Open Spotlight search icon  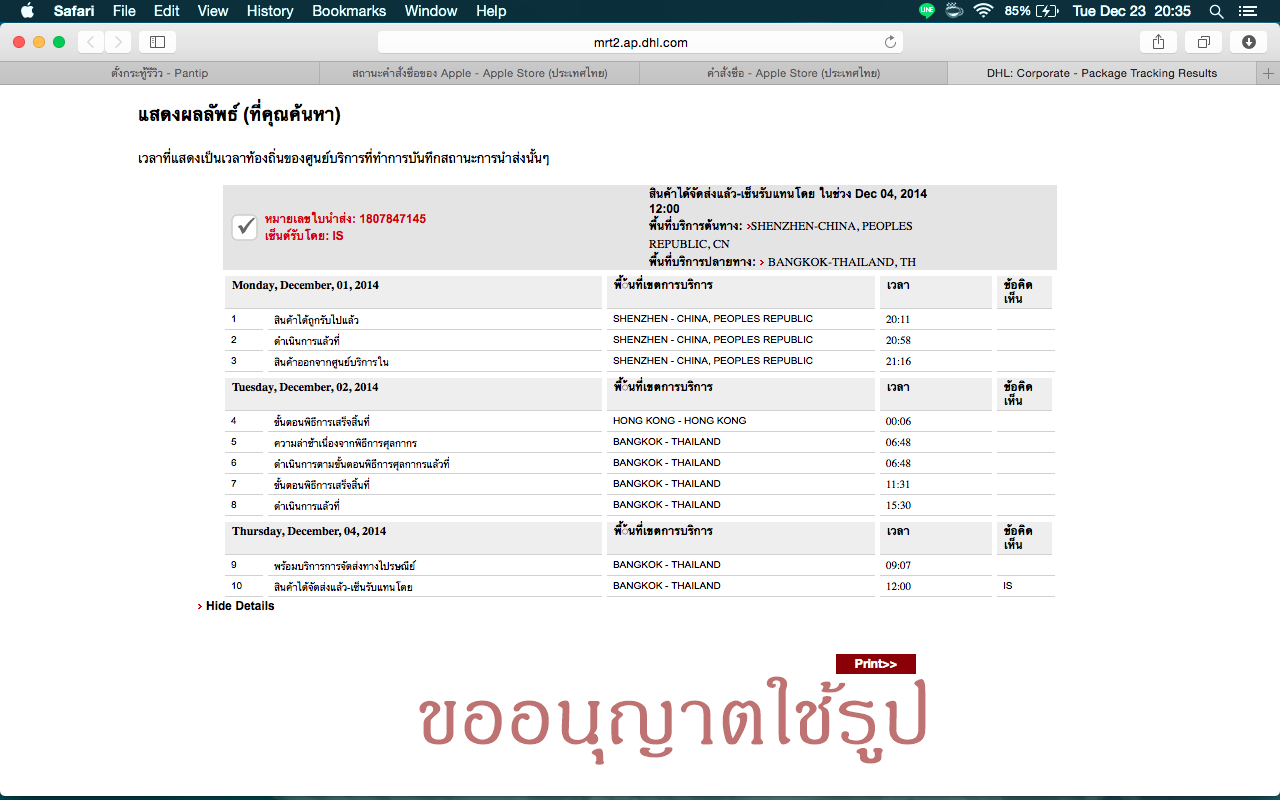[x=1216, y=11]
